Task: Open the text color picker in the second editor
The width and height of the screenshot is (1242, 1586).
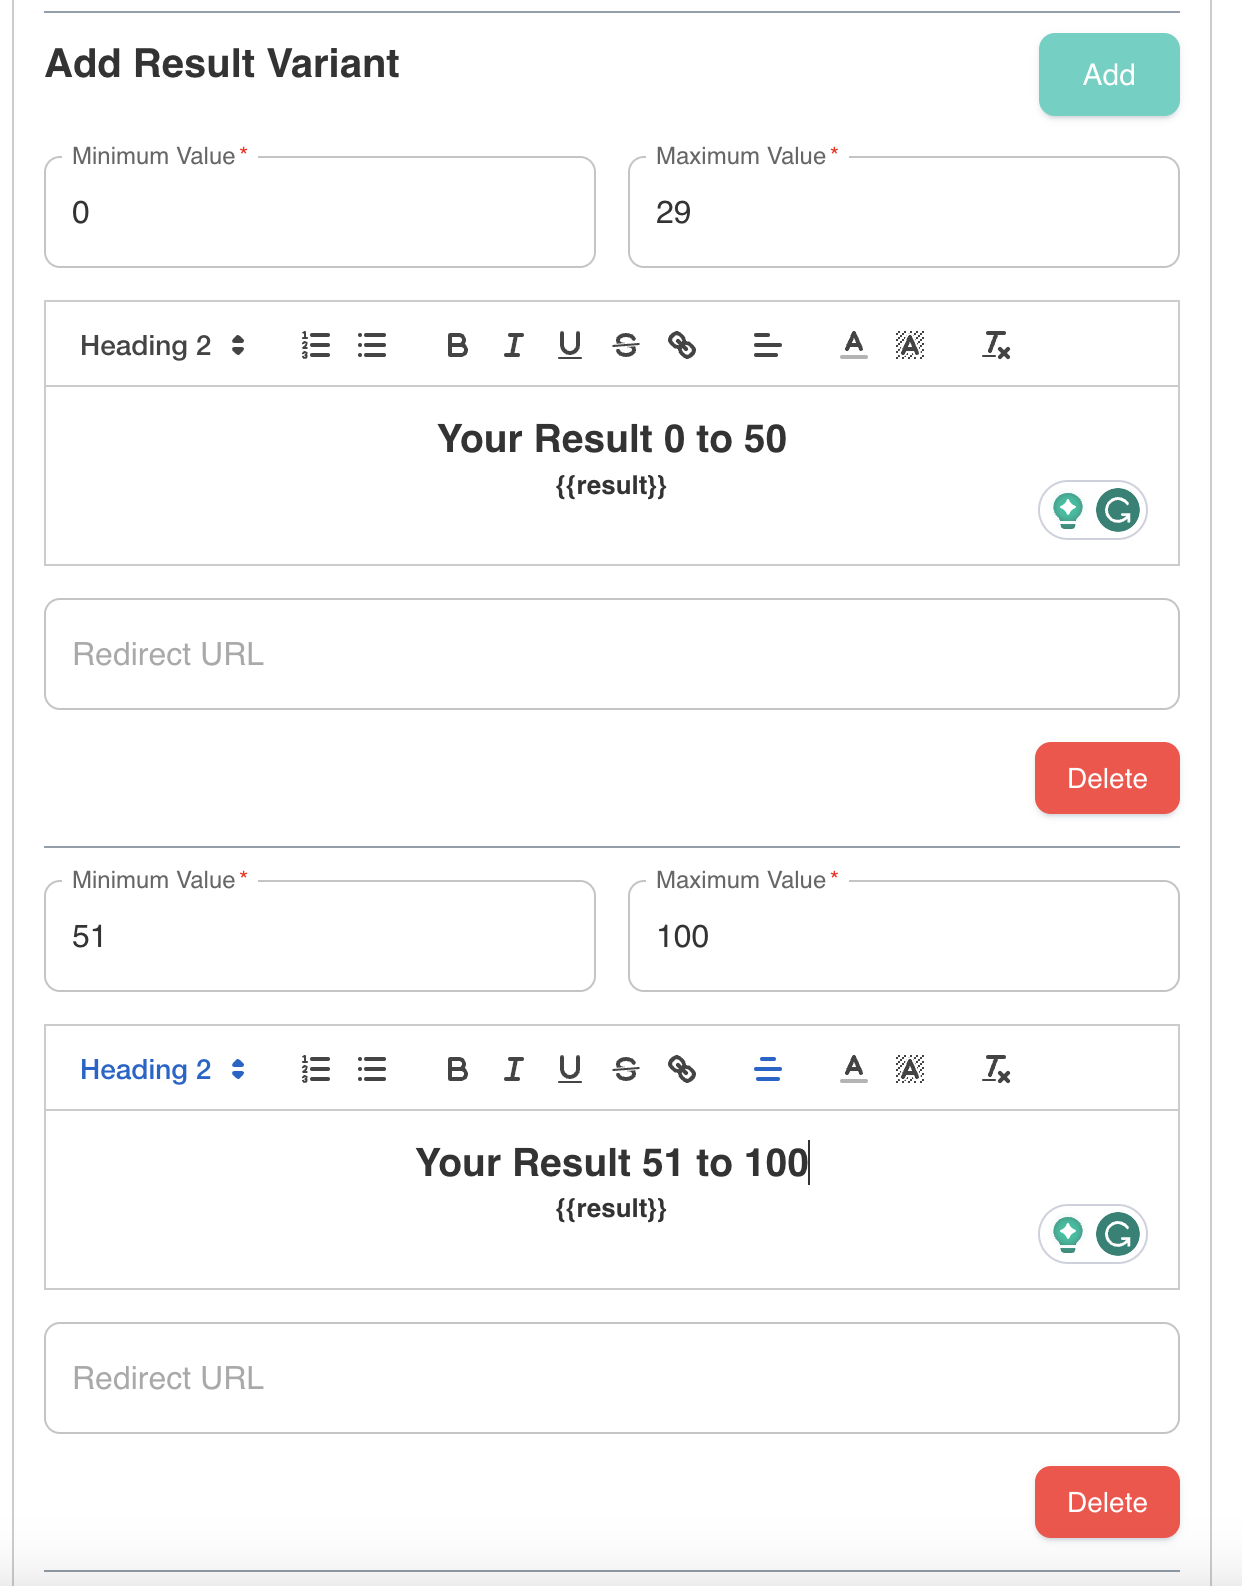Action: pyautogui.click(x=853, y=1069)
